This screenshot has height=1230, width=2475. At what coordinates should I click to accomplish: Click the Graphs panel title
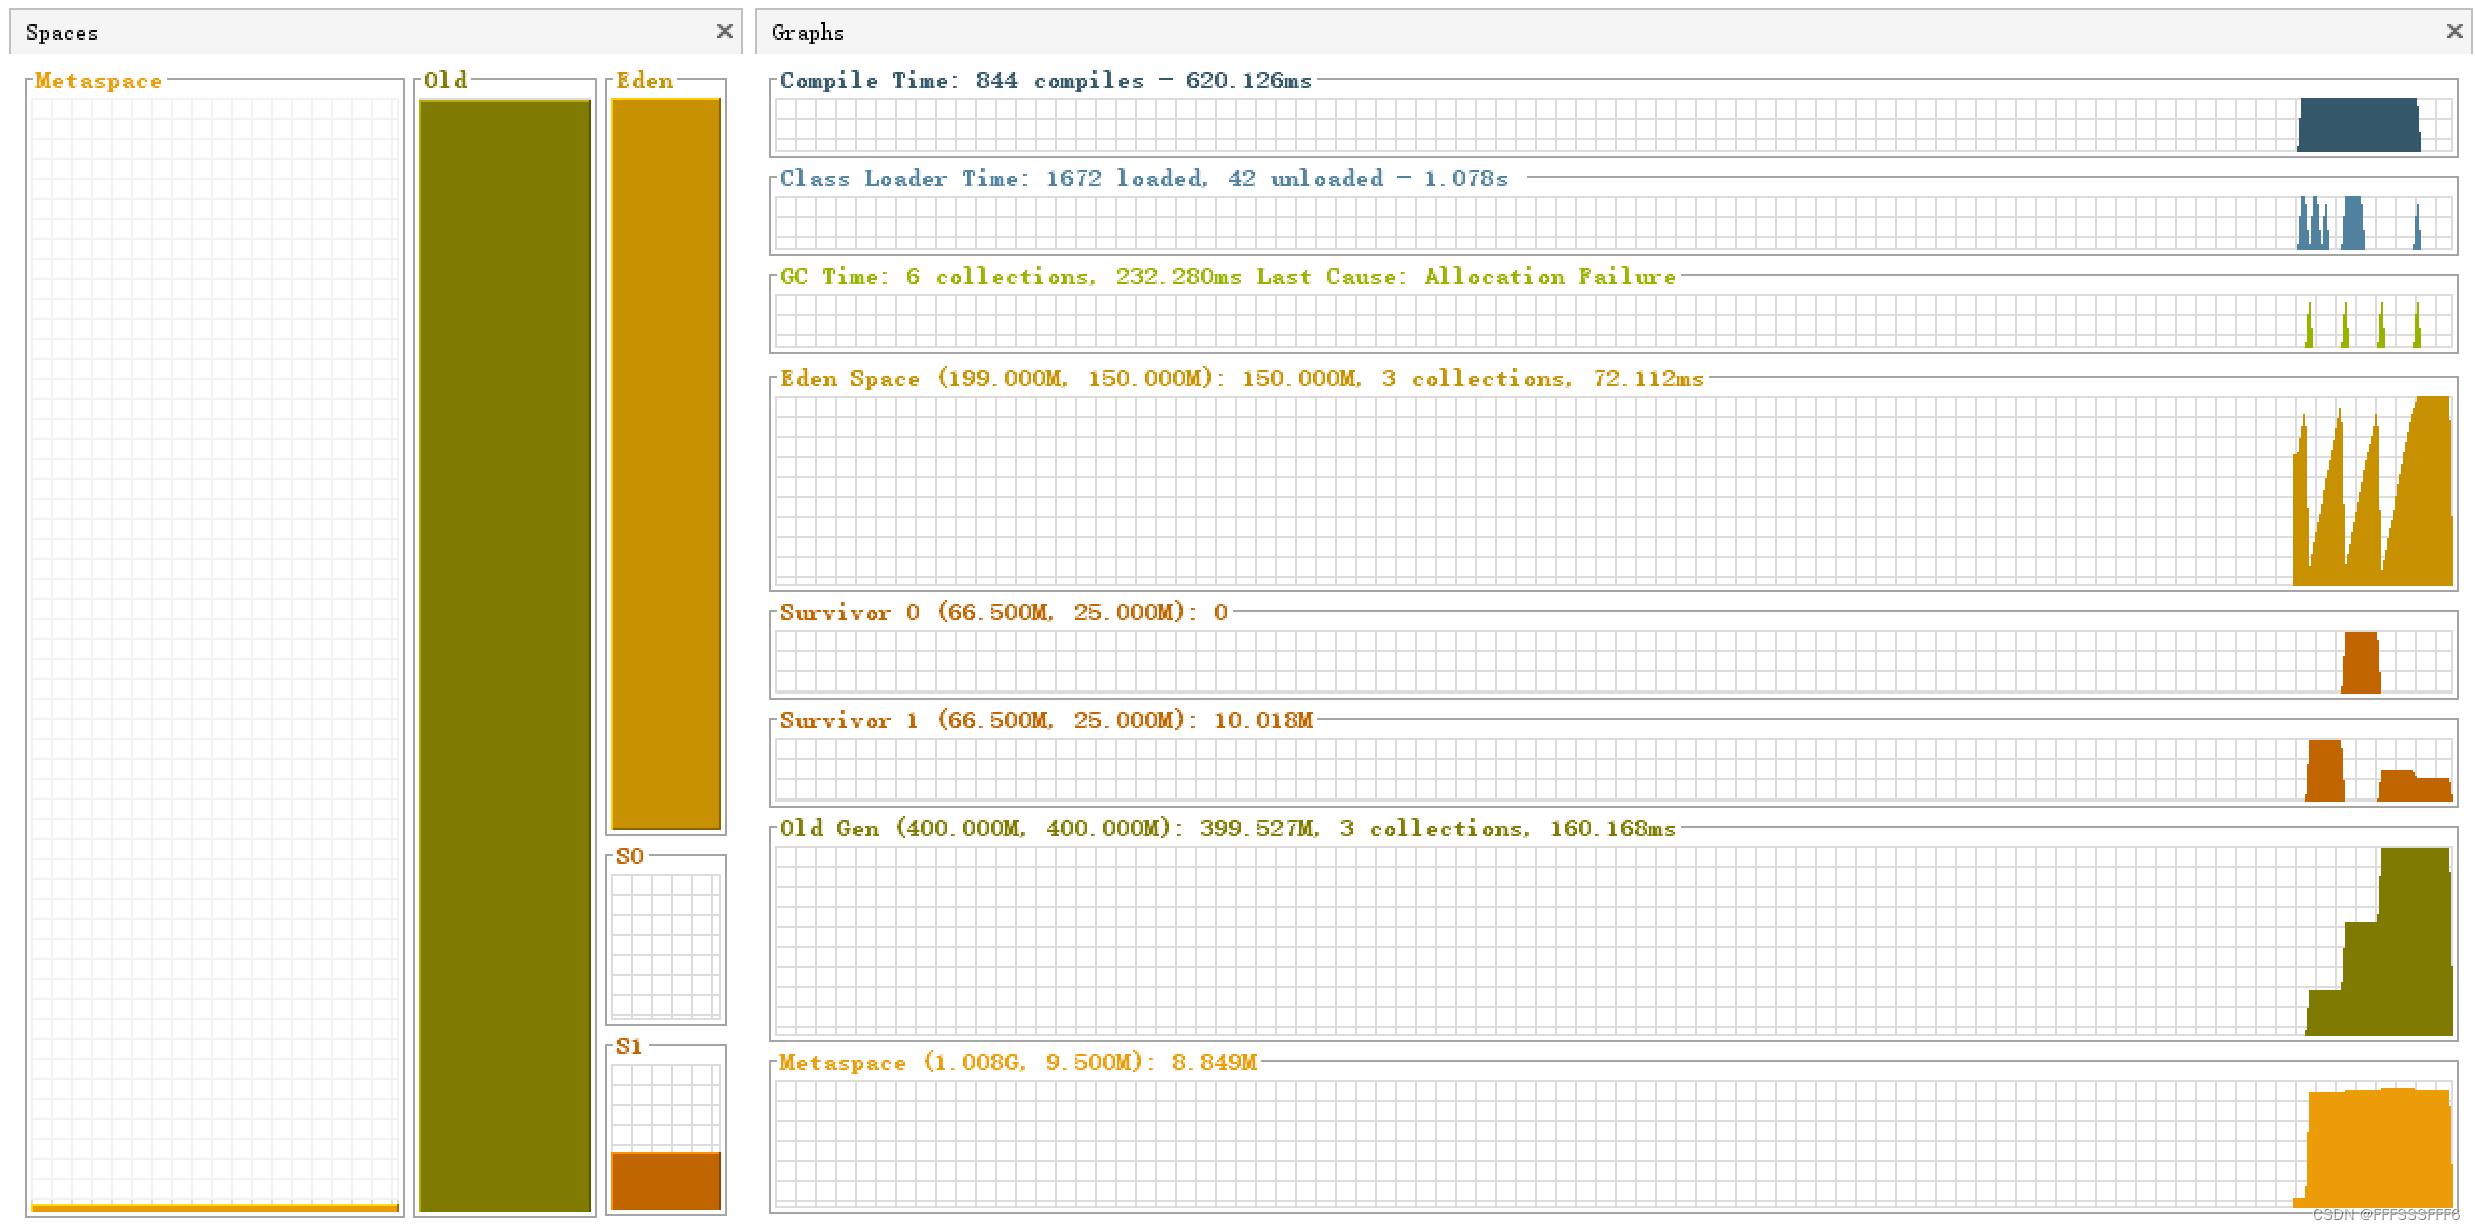[807, 33]
